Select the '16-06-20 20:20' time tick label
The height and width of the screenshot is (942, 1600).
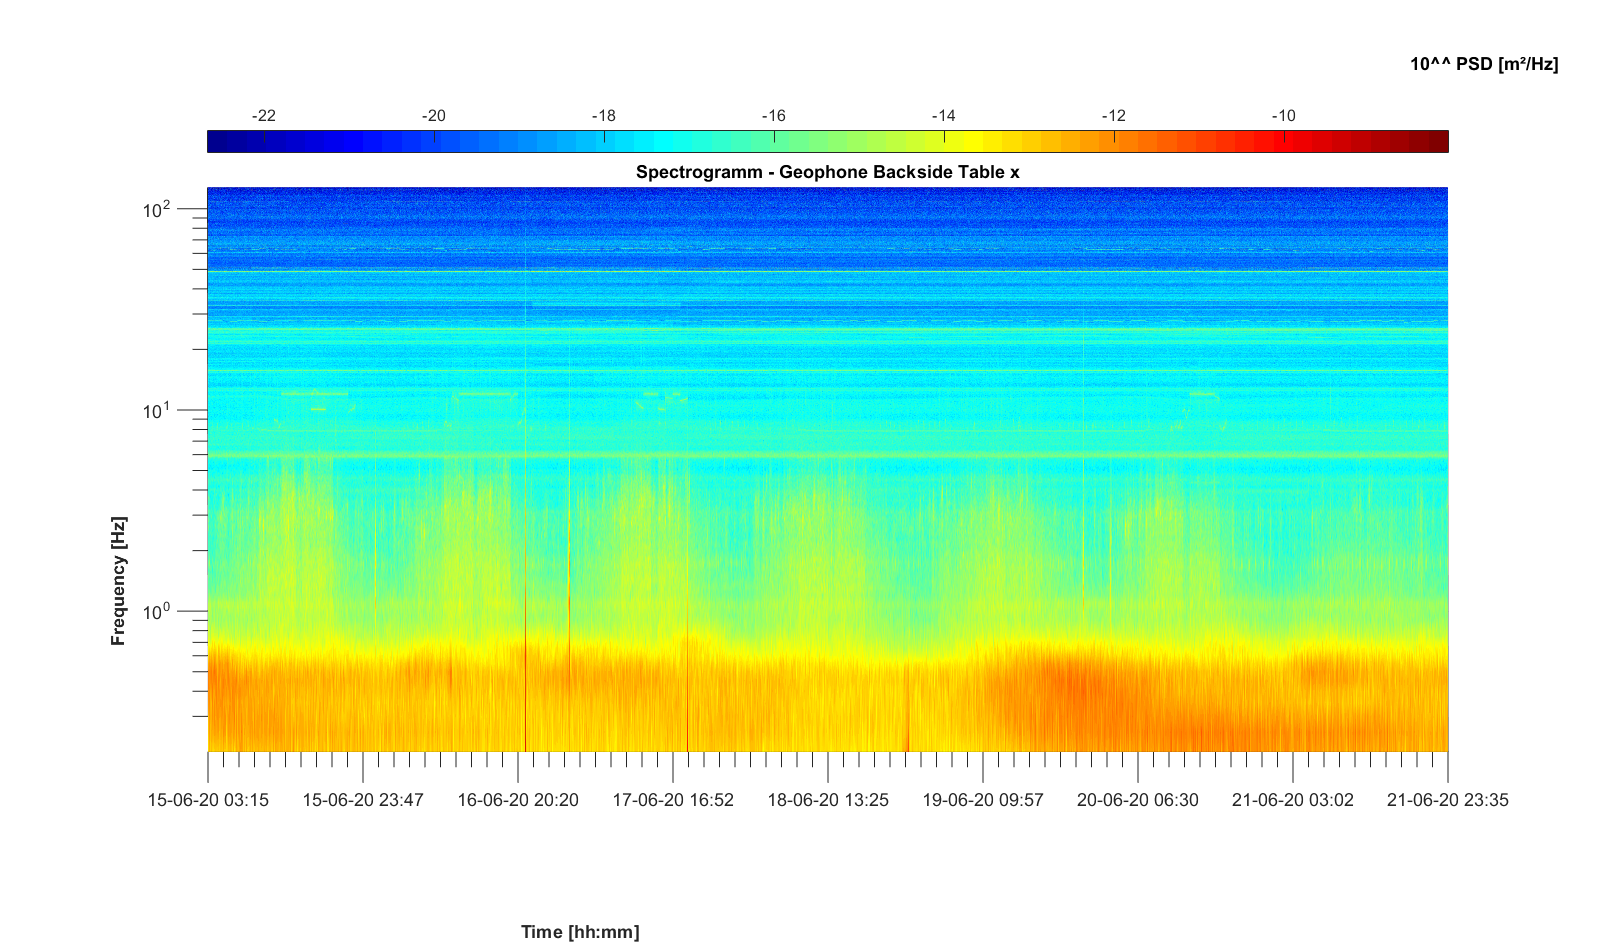tap(518, 800)
